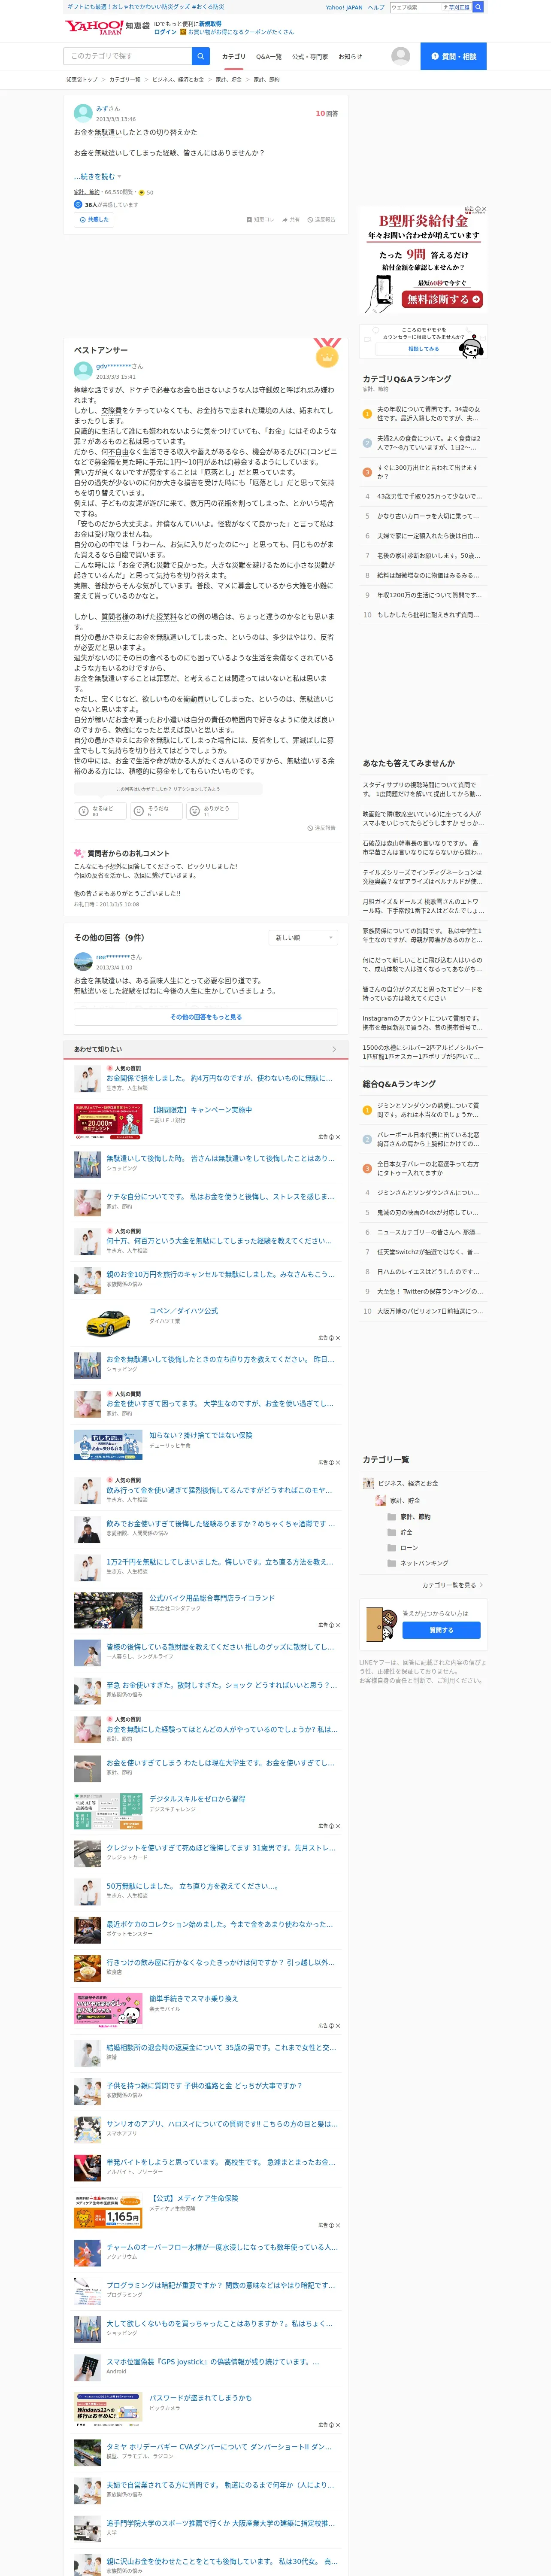Click the 質問・相談 button
Image resolution: width=551 pixels, height=2576 pixels.
point(453,56)
